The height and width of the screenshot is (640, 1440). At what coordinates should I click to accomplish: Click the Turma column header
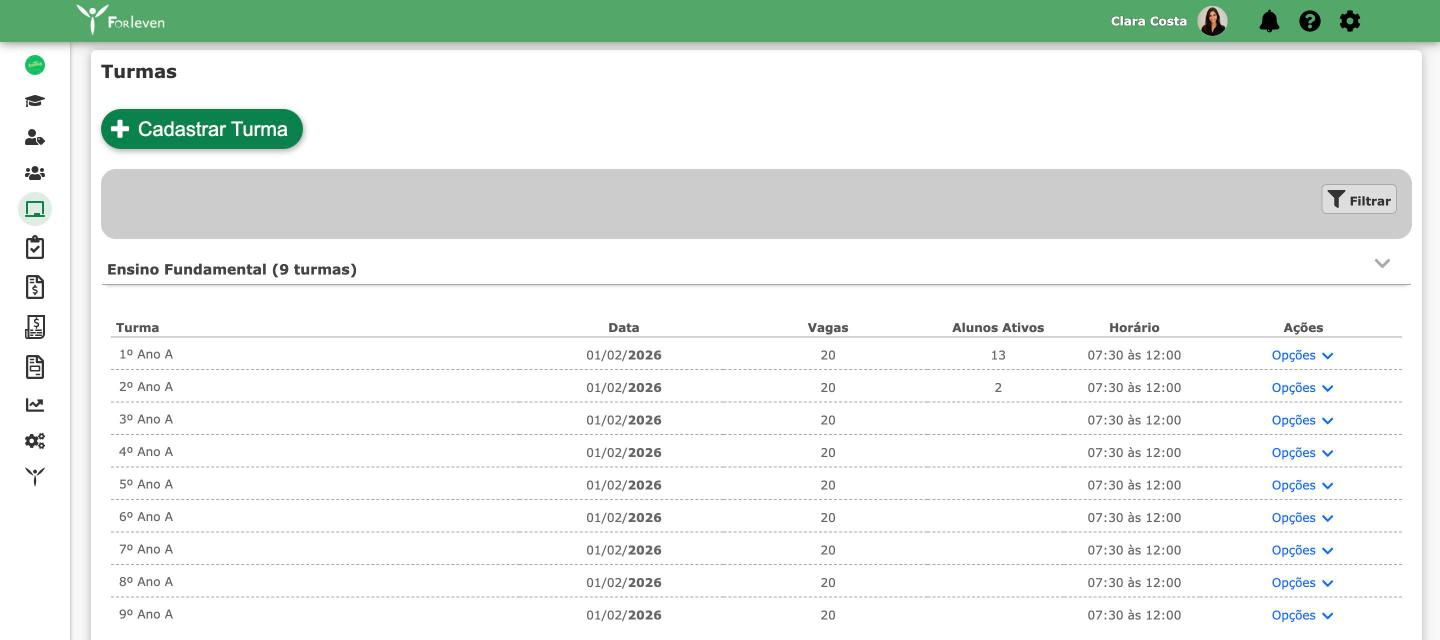coord(137,328)
